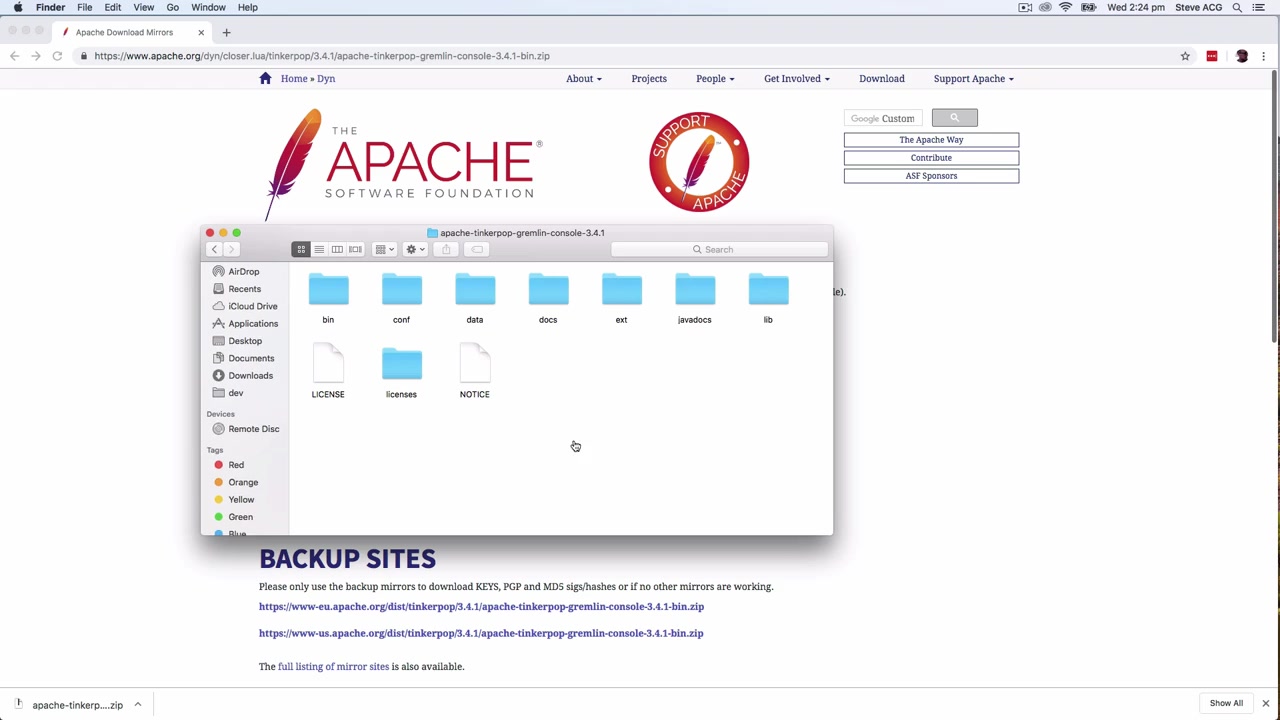
Task: Switch Finder to column view
Action: click(337, 249)
